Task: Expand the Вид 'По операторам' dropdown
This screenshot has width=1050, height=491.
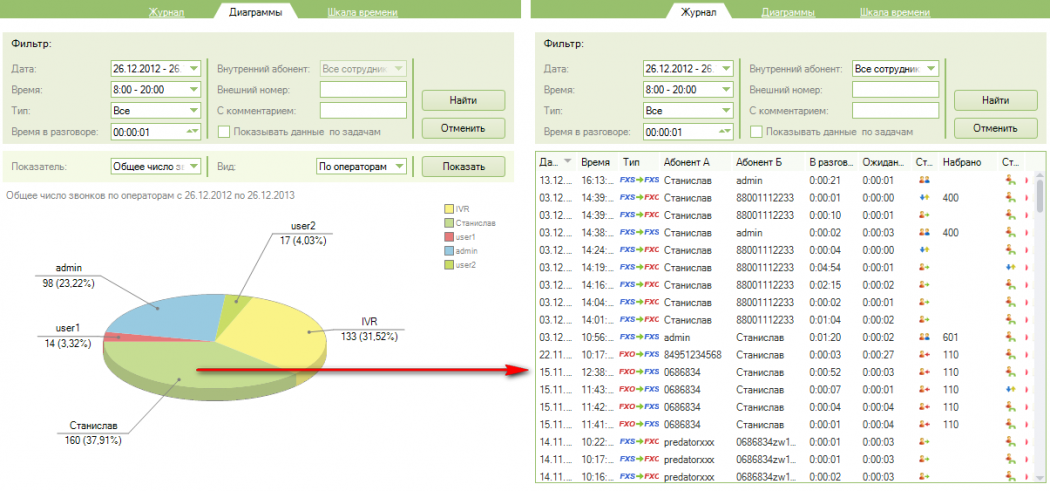Action: [x=399, y=167]
